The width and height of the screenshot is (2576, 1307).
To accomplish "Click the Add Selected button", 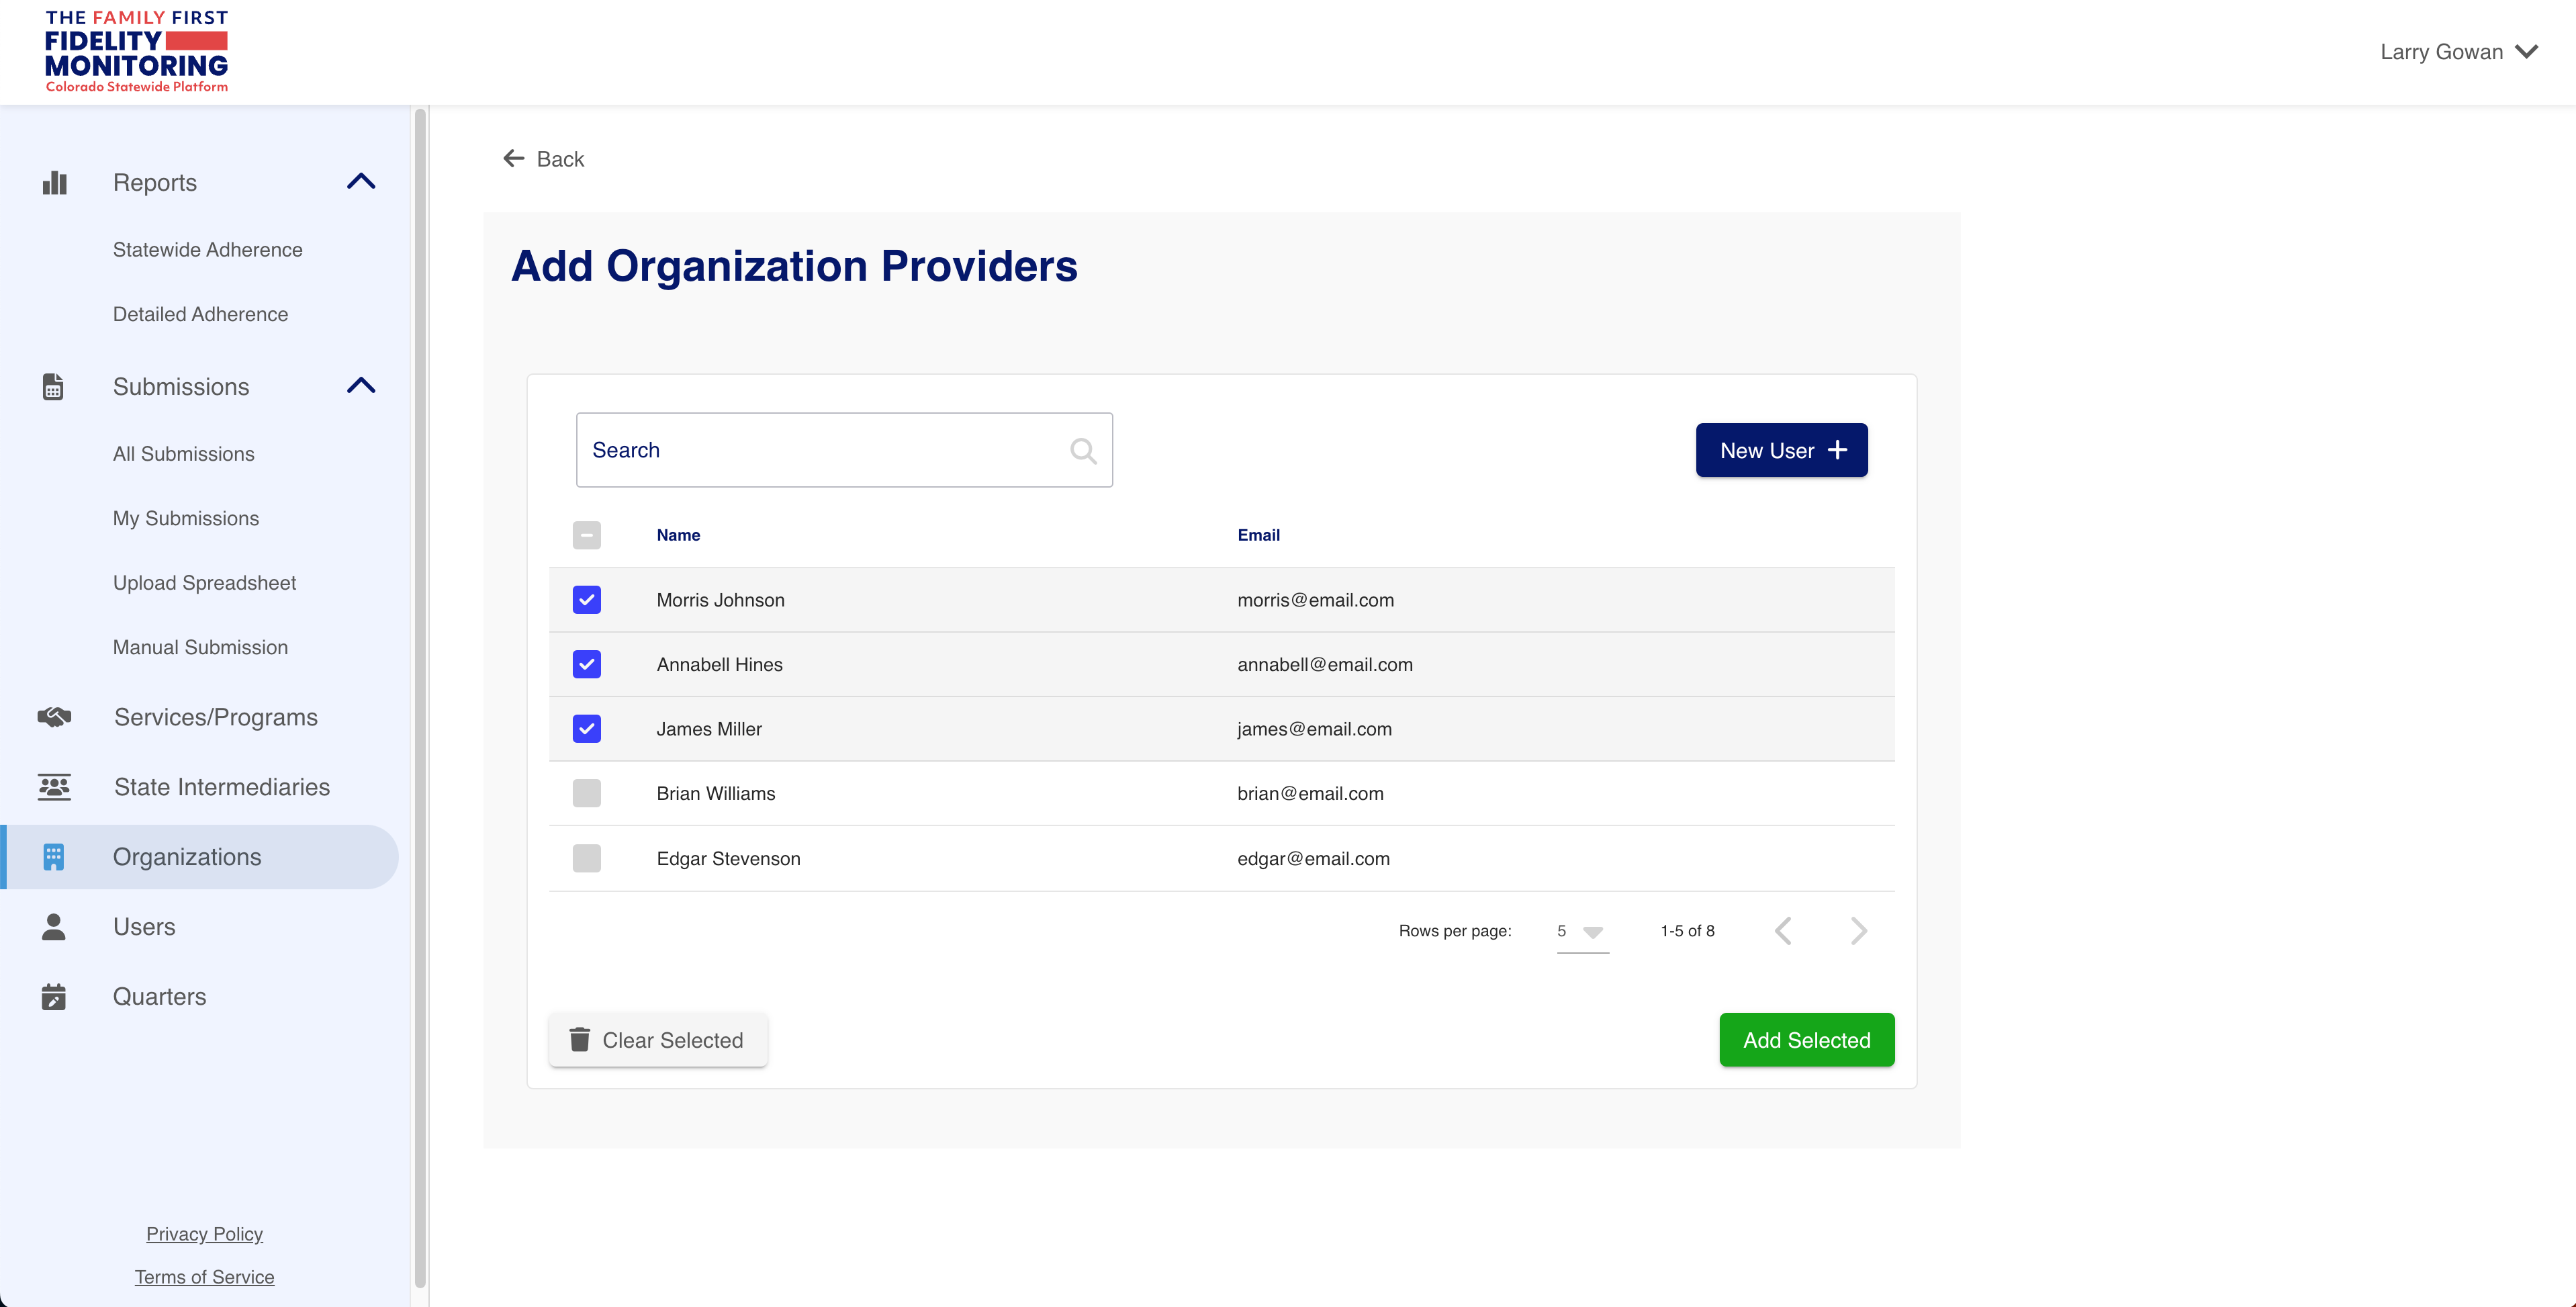I will pos(1806,1040).
